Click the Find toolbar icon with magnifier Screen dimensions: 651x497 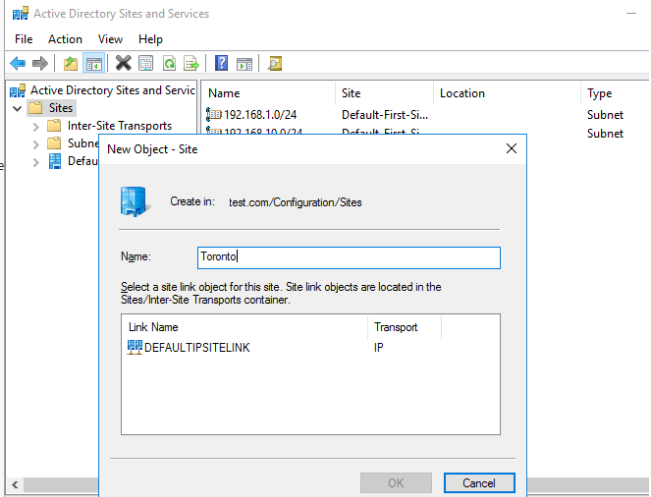275,64
